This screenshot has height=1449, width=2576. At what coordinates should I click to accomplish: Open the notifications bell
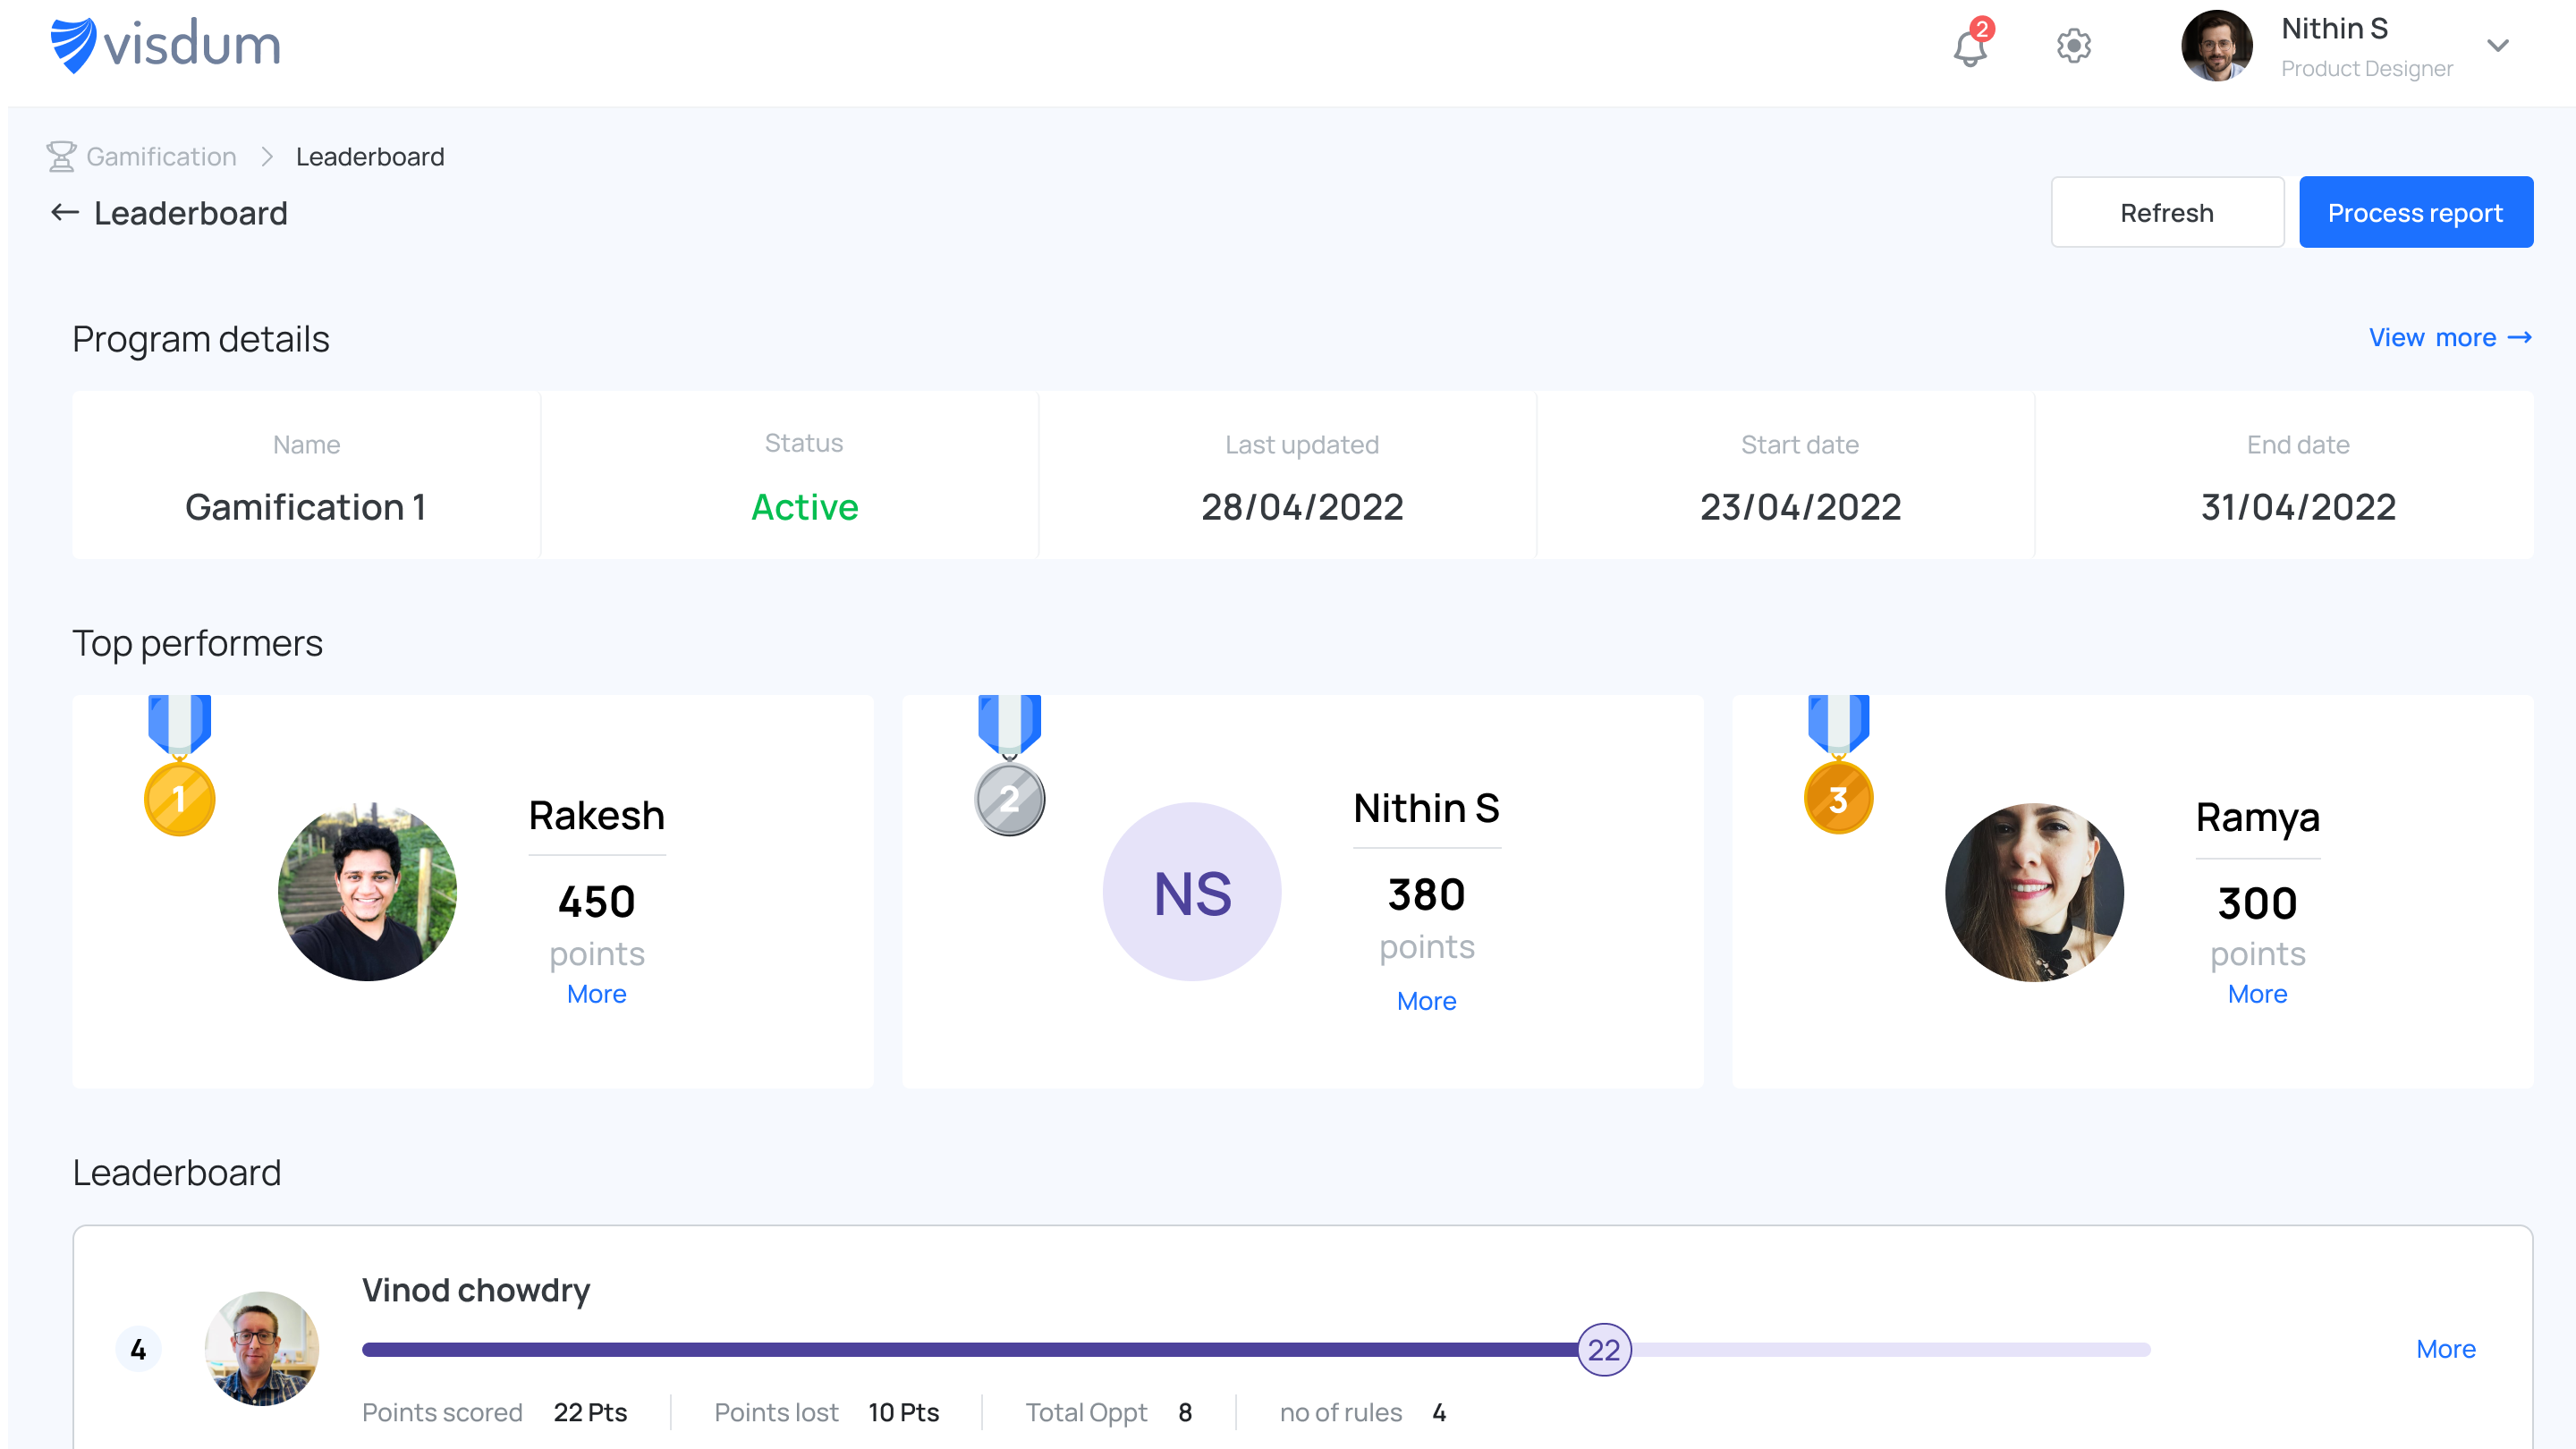pos(1970,46)
